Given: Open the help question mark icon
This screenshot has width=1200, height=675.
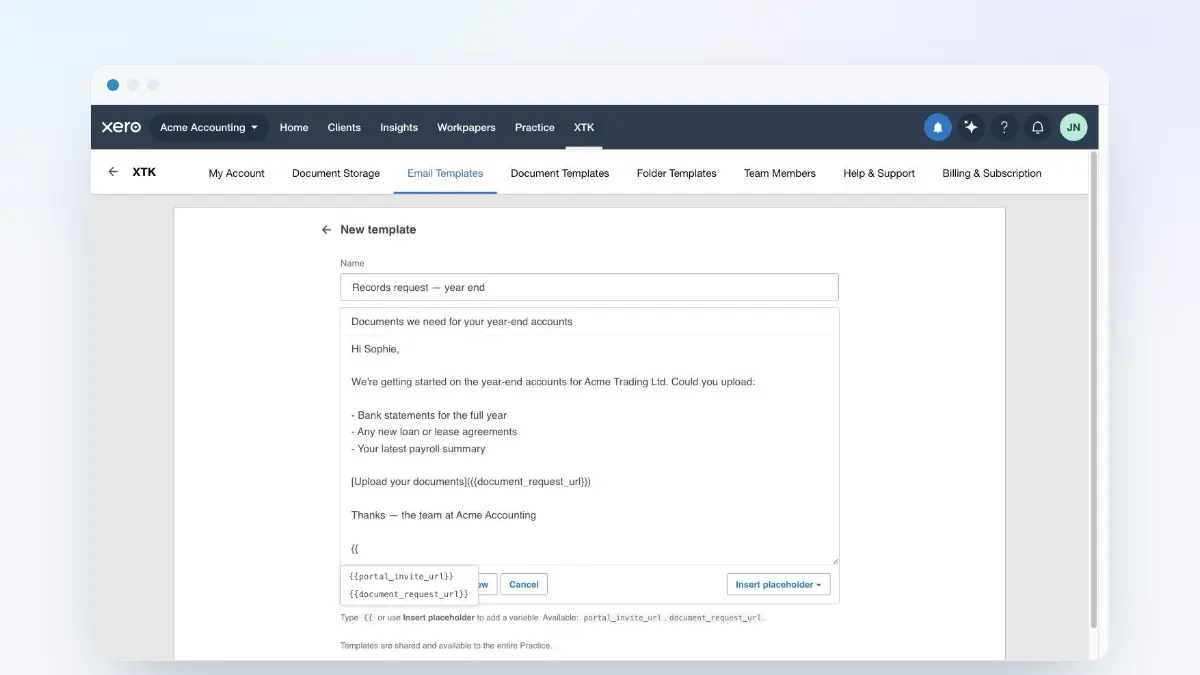Looking at the screenshot, I should (x=1004, y=127).
